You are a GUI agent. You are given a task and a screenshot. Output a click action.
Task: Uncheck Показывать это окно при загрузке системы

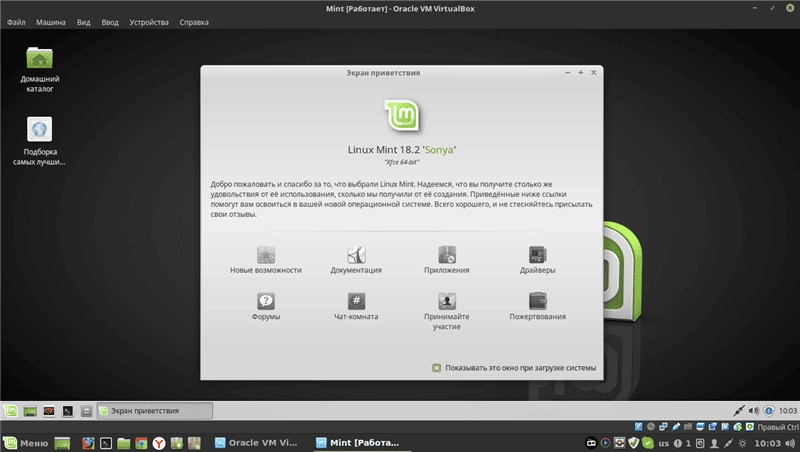click(436, 368)
